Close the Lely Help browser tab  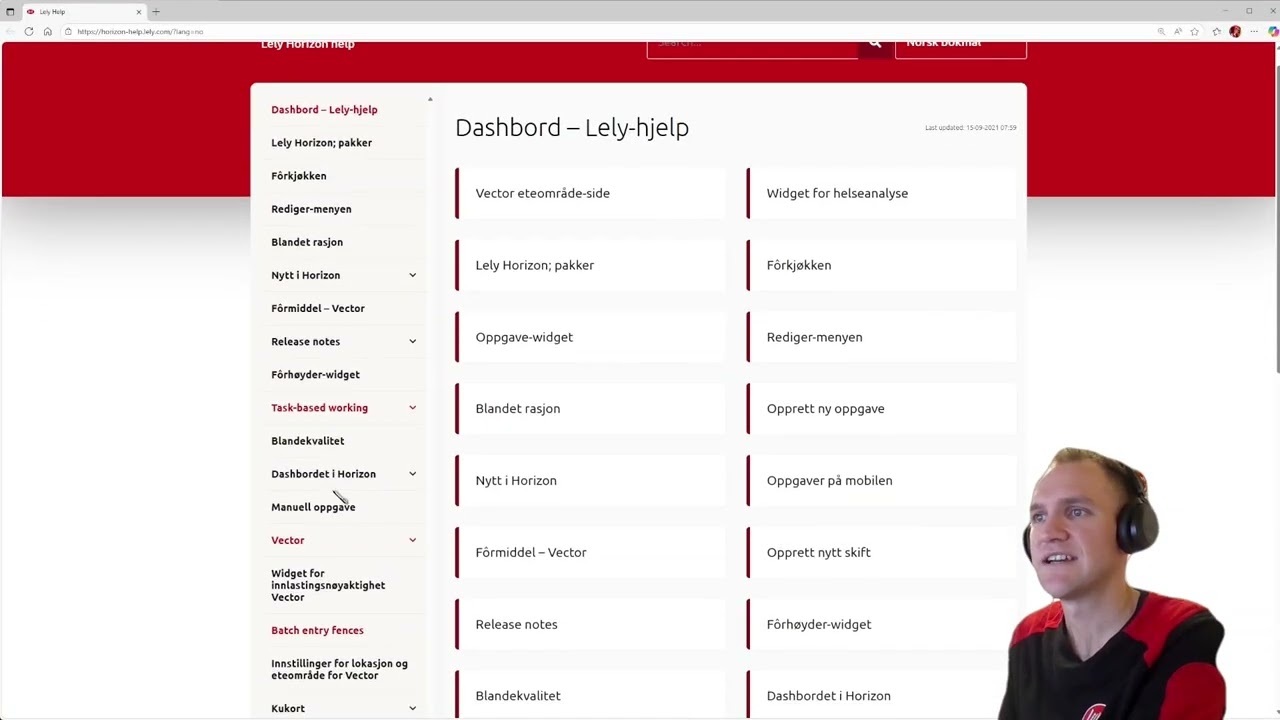coord(139,11)
